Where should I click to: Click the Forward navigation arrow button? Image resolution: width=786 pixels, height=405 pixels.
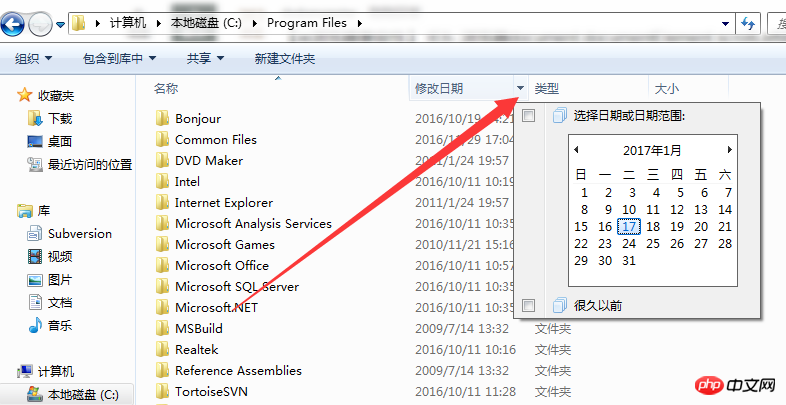40,24
